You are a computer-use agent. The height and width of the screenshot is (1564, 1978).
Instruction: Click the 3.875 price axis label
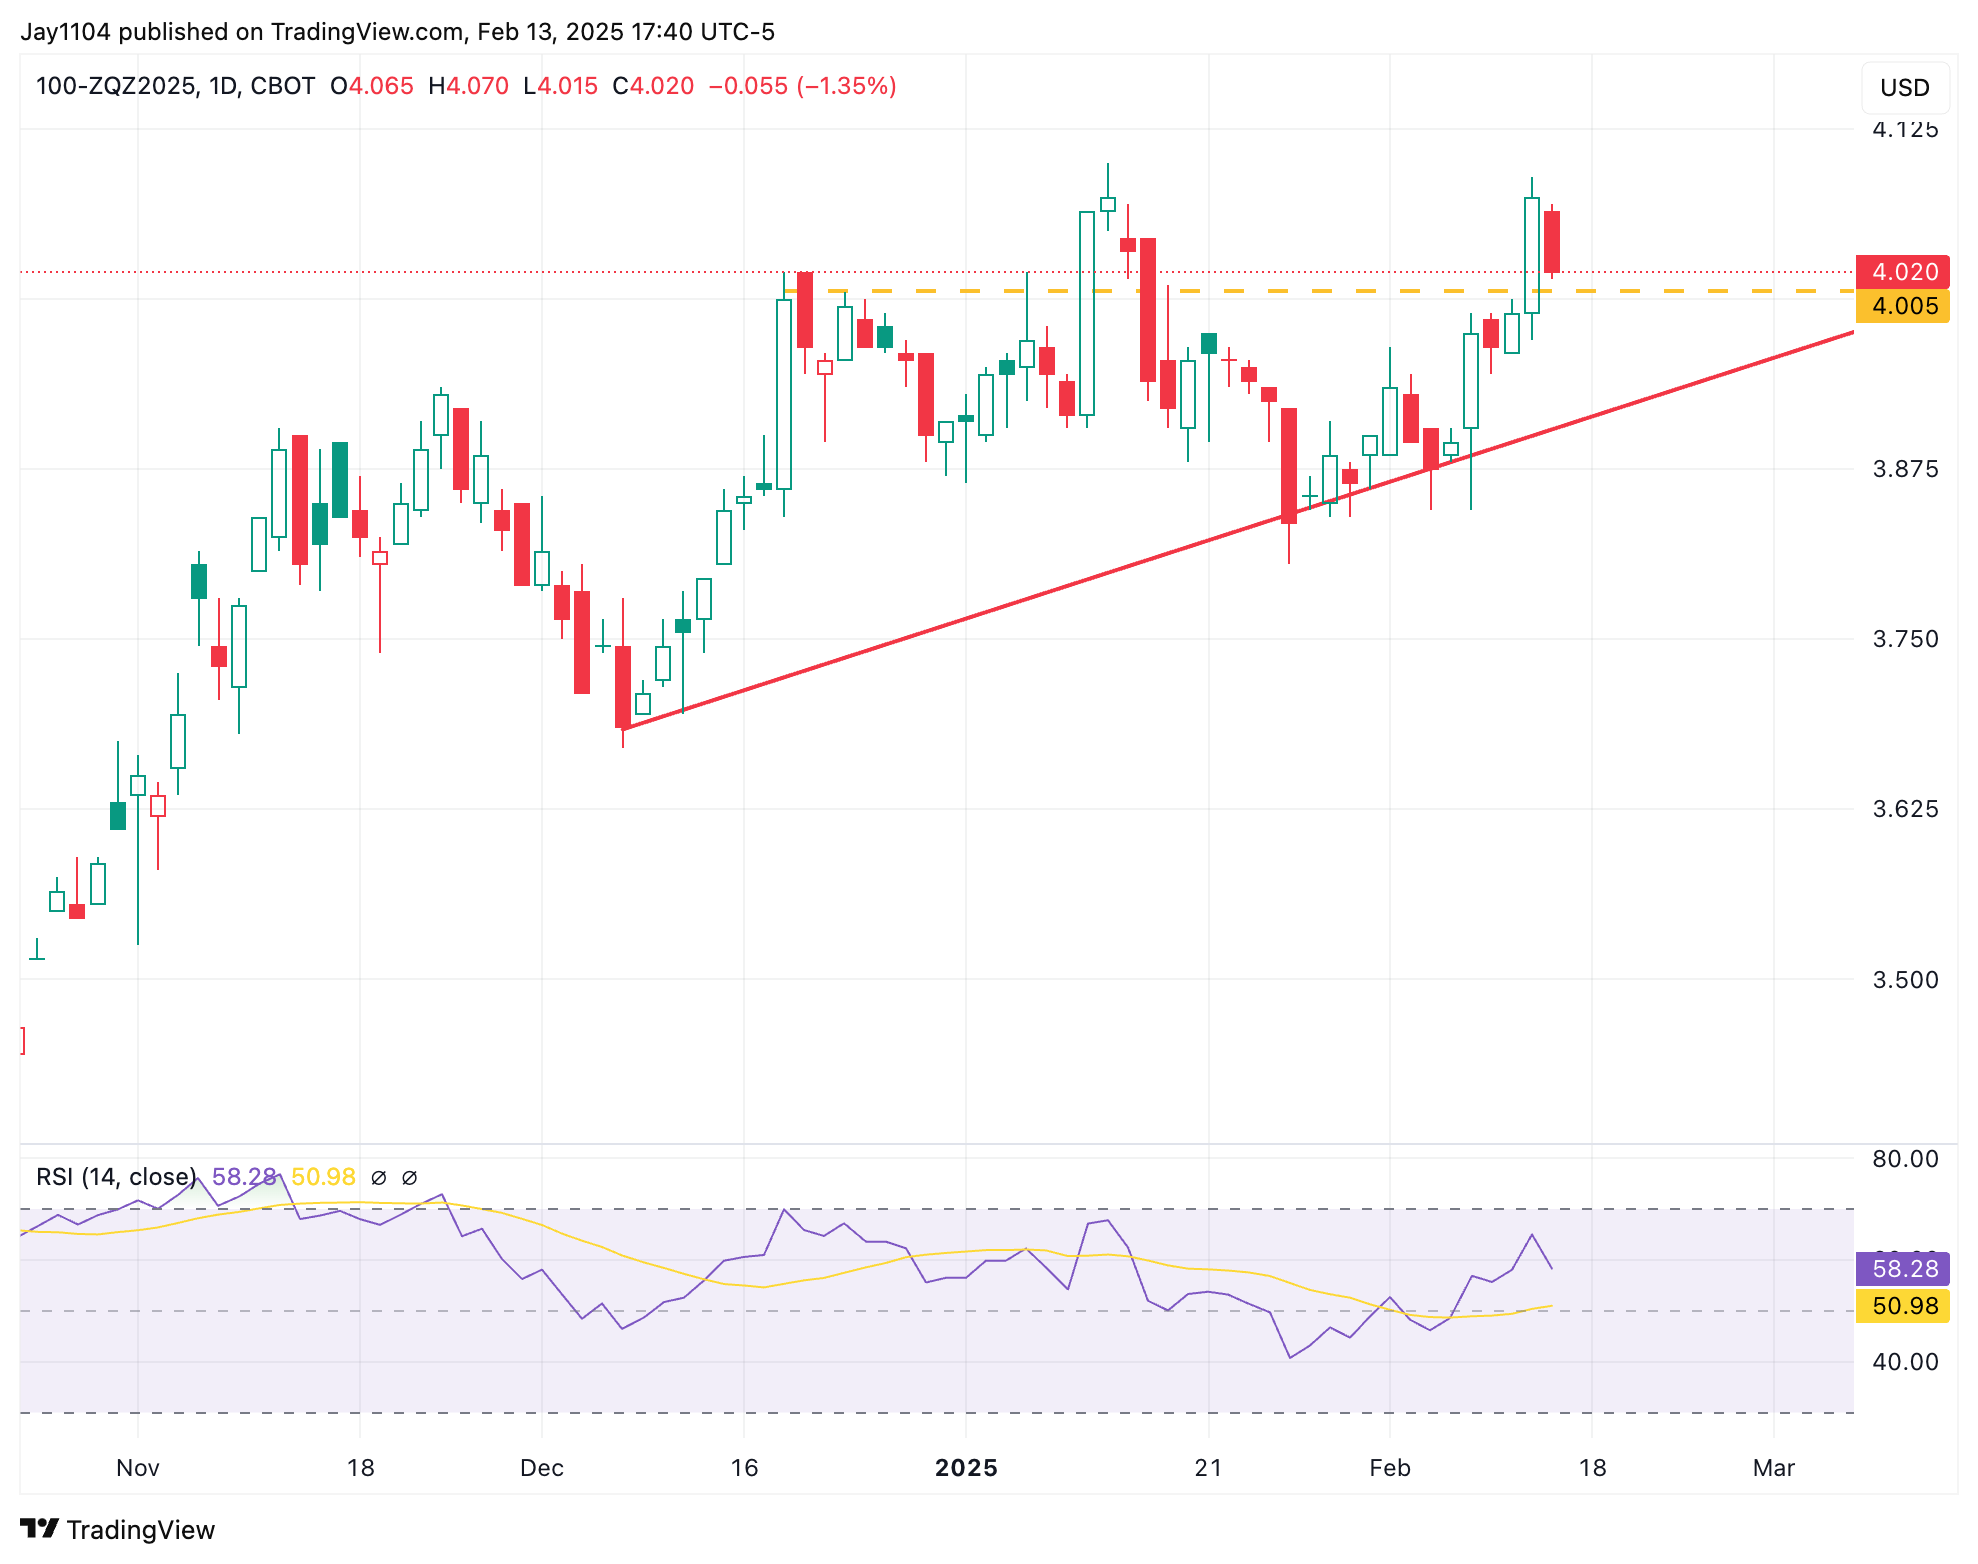point(1905,469)
